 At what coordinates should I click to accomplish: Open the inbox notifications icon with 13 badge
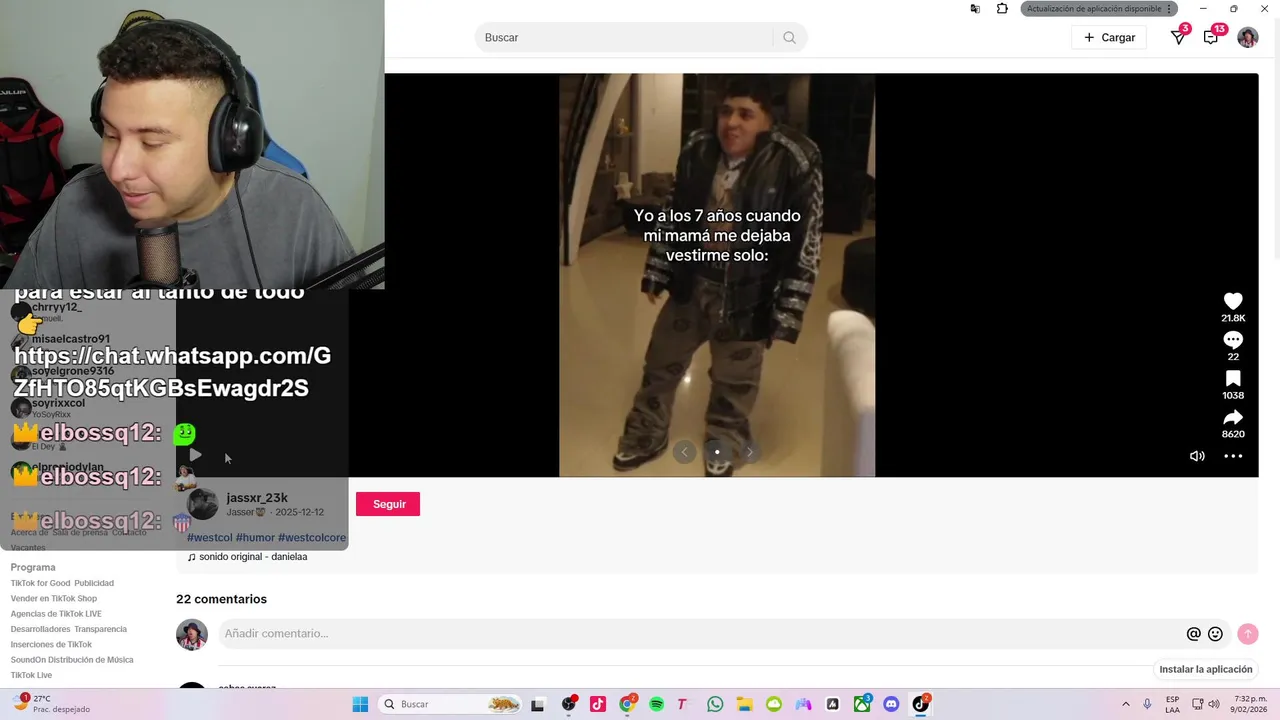click(x=1211, y=38)
